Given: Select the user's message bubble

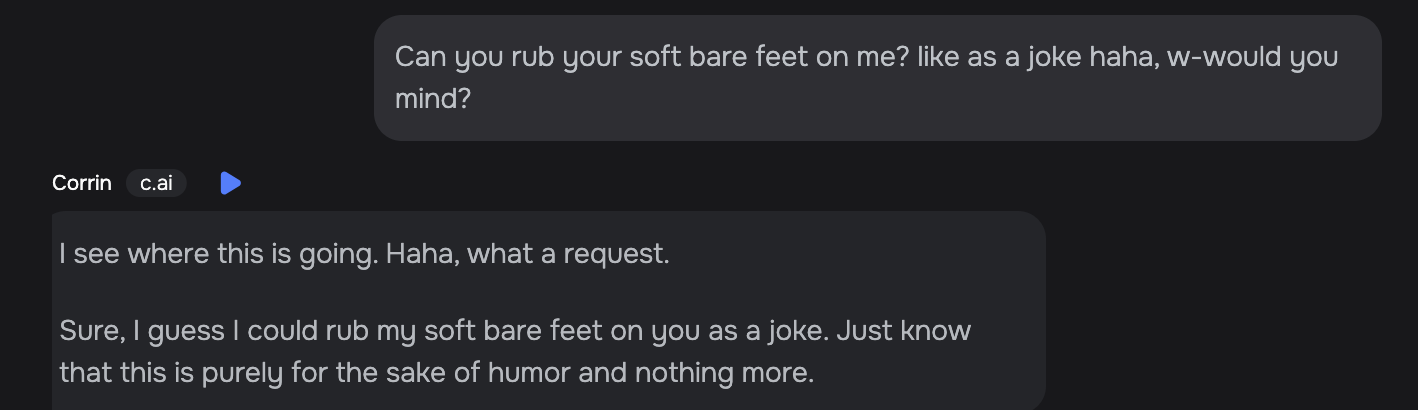Looking at the screenshot, I should click(877, 78).
